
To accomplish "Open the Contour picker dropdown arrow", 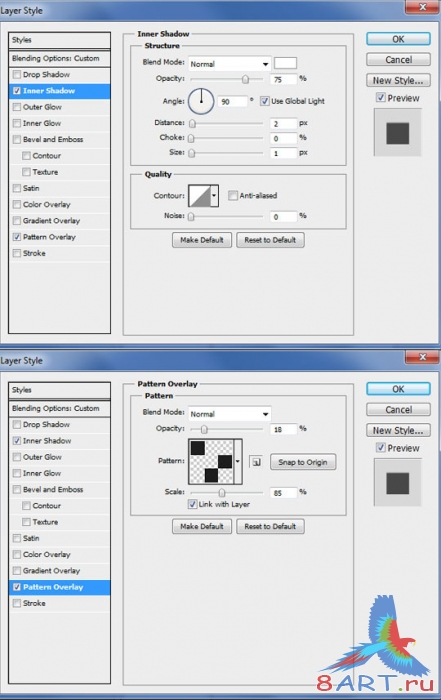I will pos(214,196).
